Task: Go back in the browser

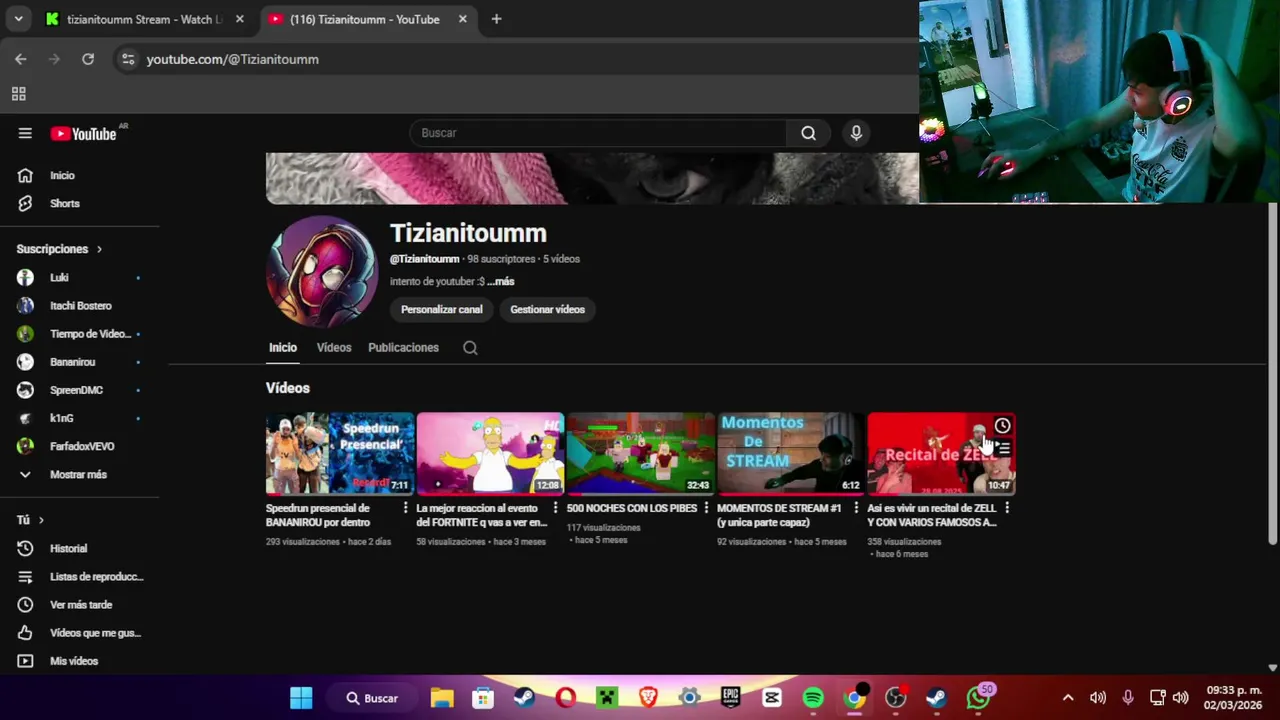Action: pos(21,59)
